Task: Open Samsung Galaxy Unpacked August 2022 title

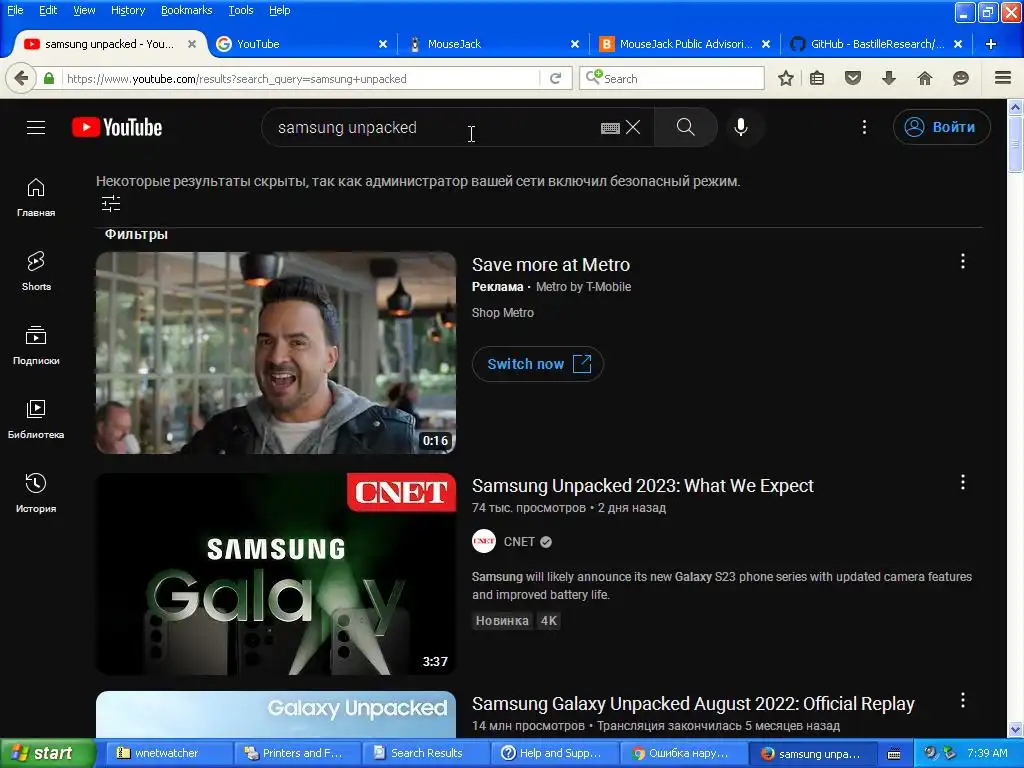Action: [x=693, y=704]
